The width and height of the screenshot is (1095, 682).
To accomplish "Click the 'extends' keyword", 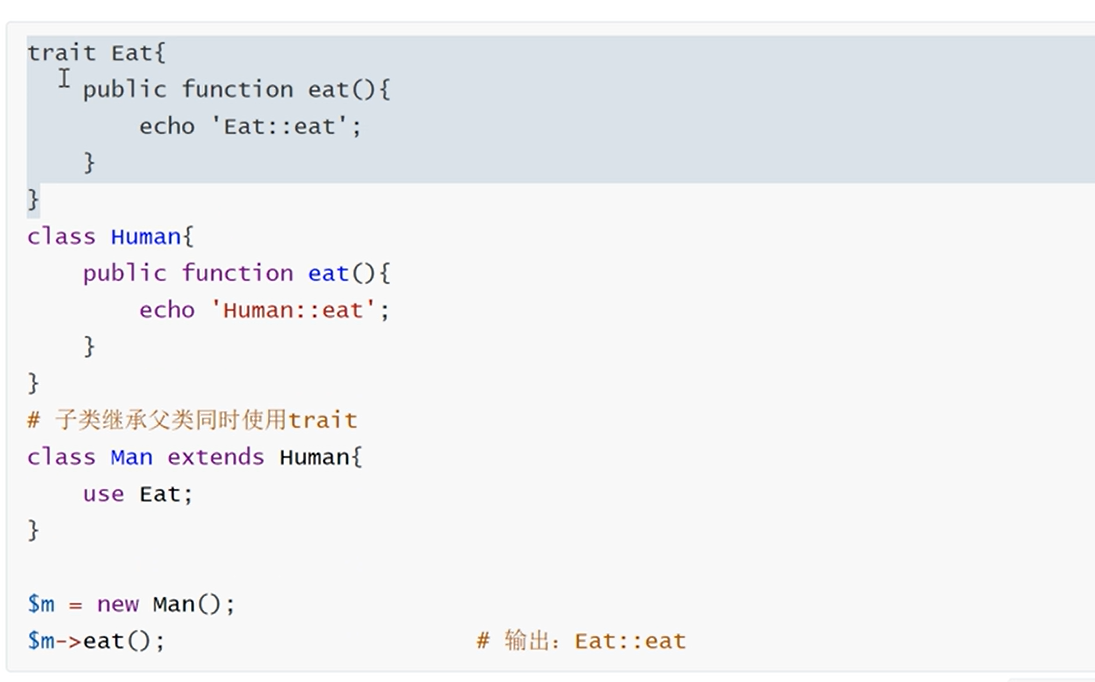I will click(215, 457).
